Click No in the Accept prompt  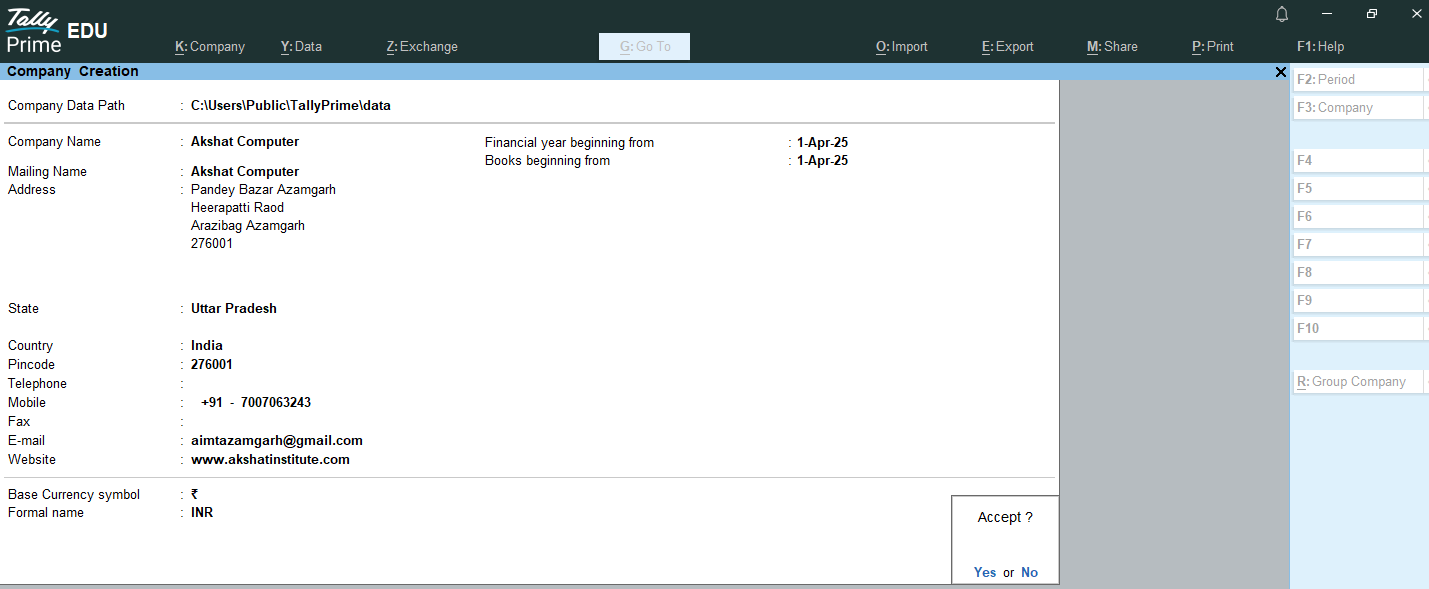point(1029,573)
